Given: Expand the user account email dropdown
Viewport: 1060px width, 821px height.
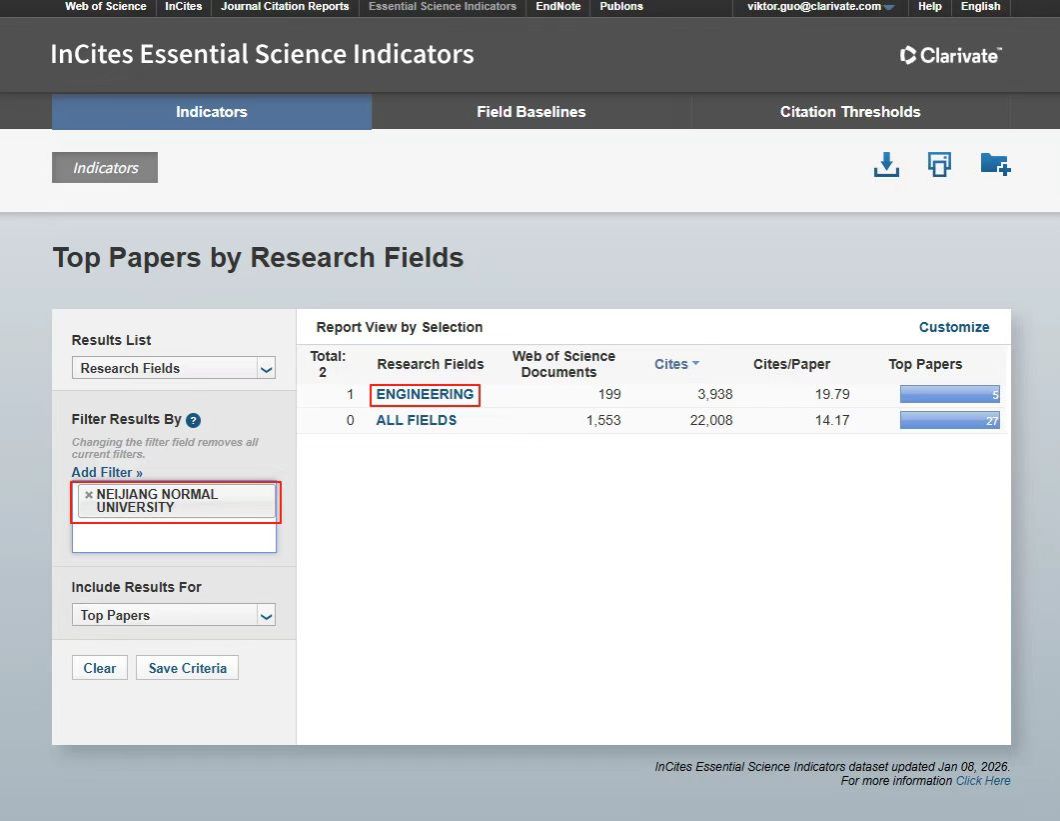Looking at the screenshot, I should [888, 7].
